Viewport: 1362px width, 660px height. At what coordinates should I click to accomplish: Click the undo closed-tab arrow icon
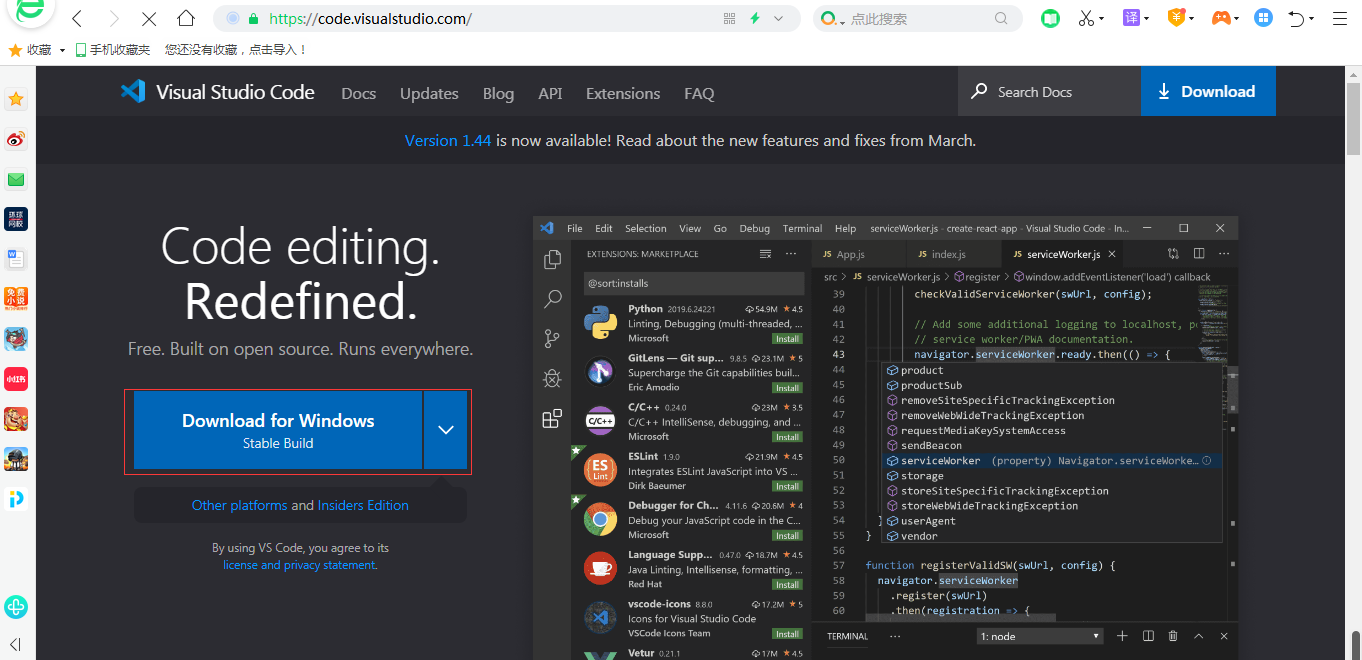click(1296, 18)
